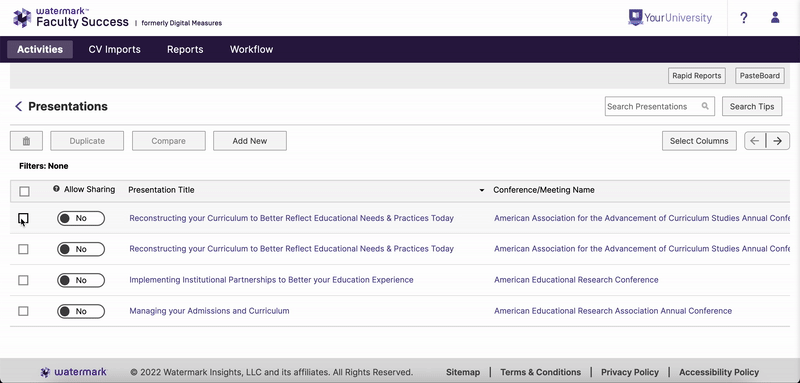Click the Presentation Title sort arrow
Viewport: 800px width, 383px height.
(x=481, y=190)
